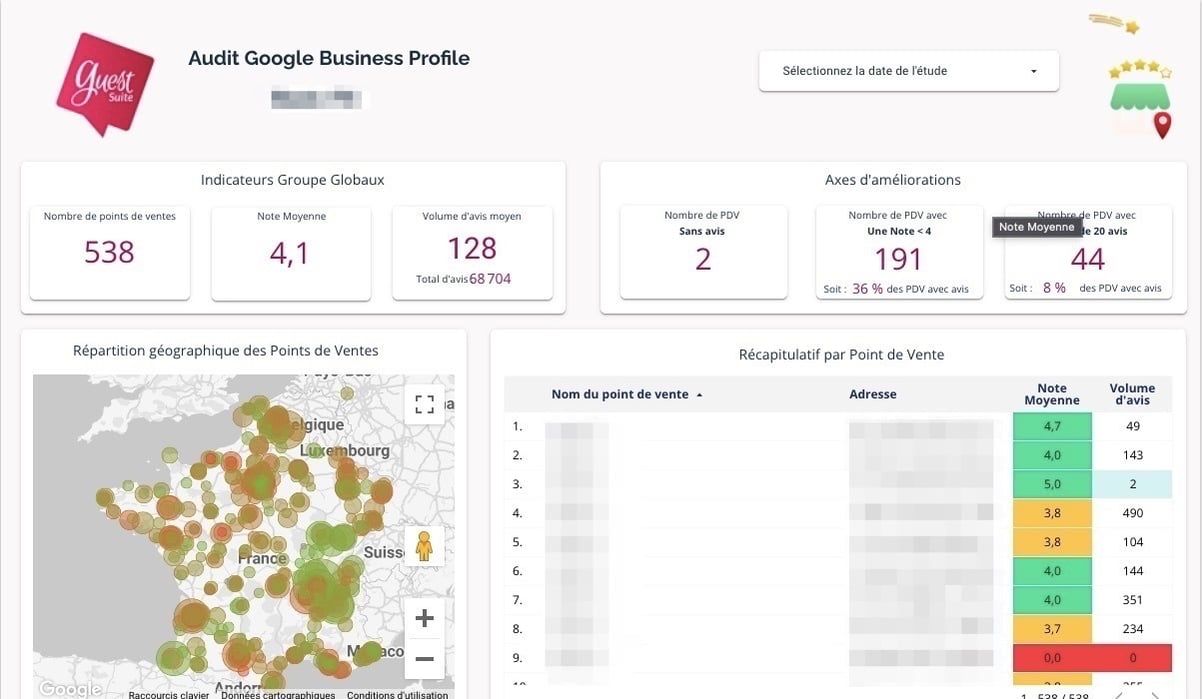Click the Guest Suite logo
Image resolution: width=1202 pixels, height=699 pixels.
[105, 84]
